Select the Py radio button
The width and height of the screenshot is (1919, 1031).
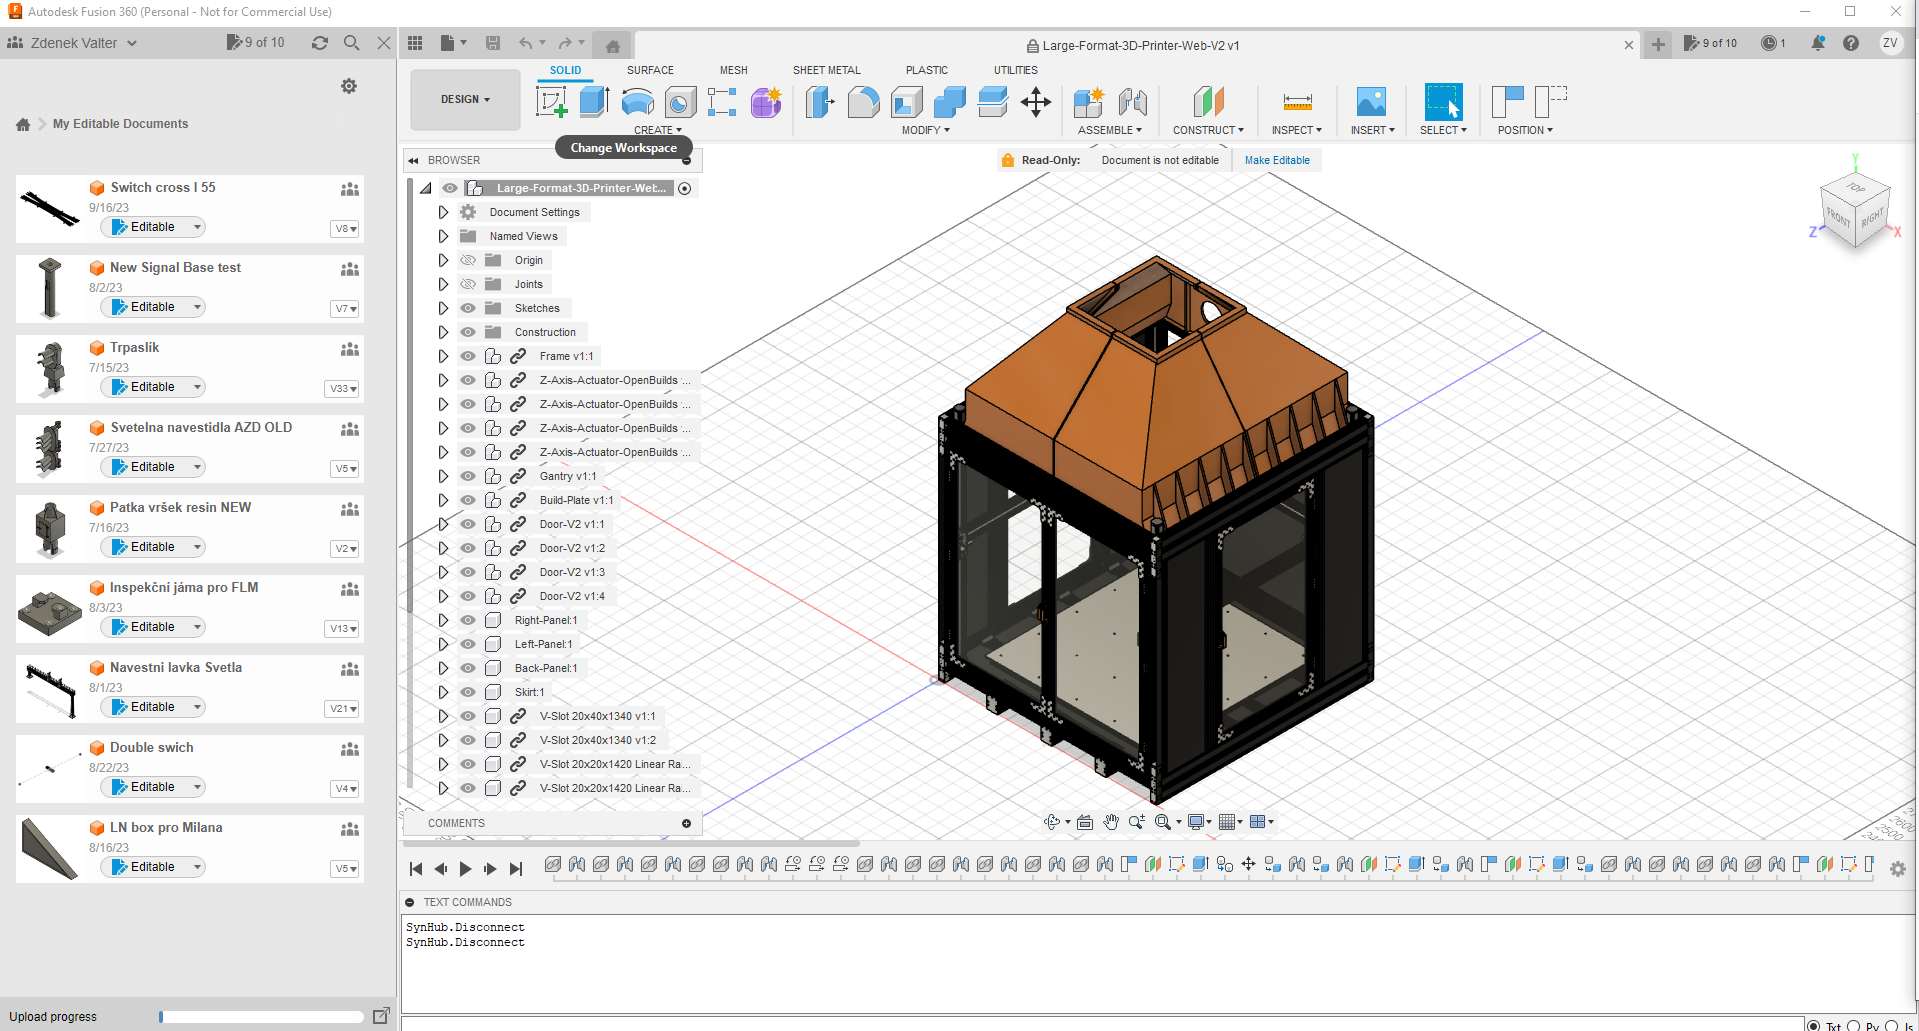[1853, 1025]
